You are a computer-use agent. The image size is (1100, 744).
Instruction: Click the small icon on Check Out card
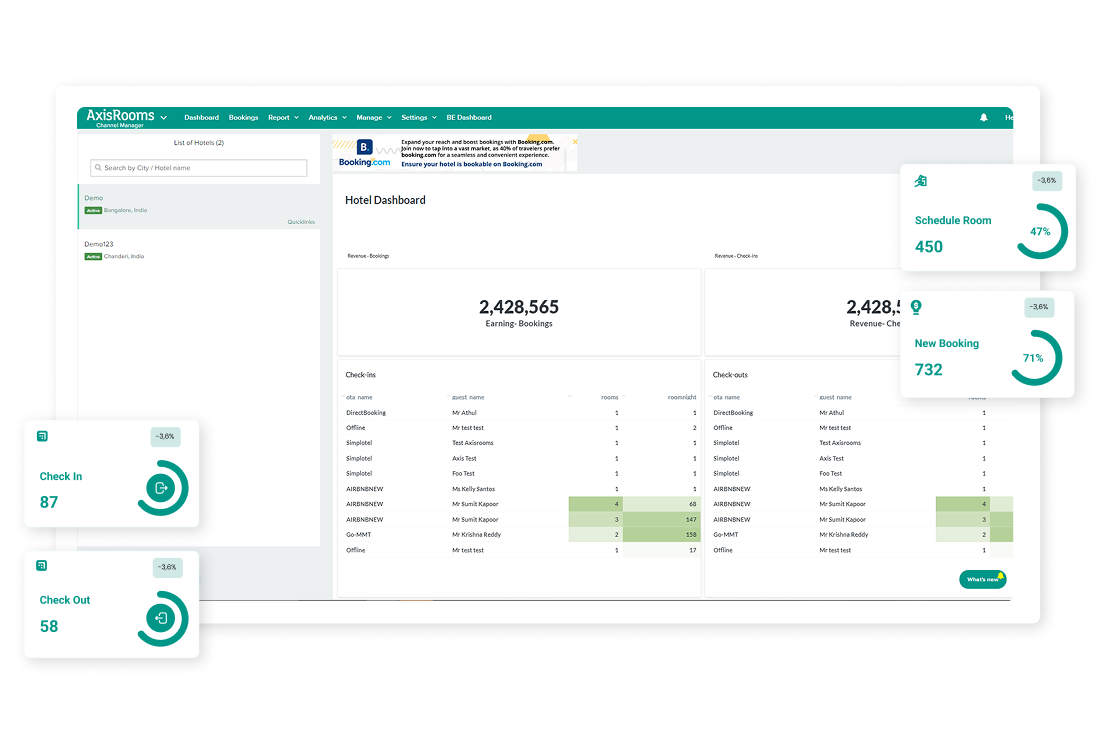tap(42, 566)
